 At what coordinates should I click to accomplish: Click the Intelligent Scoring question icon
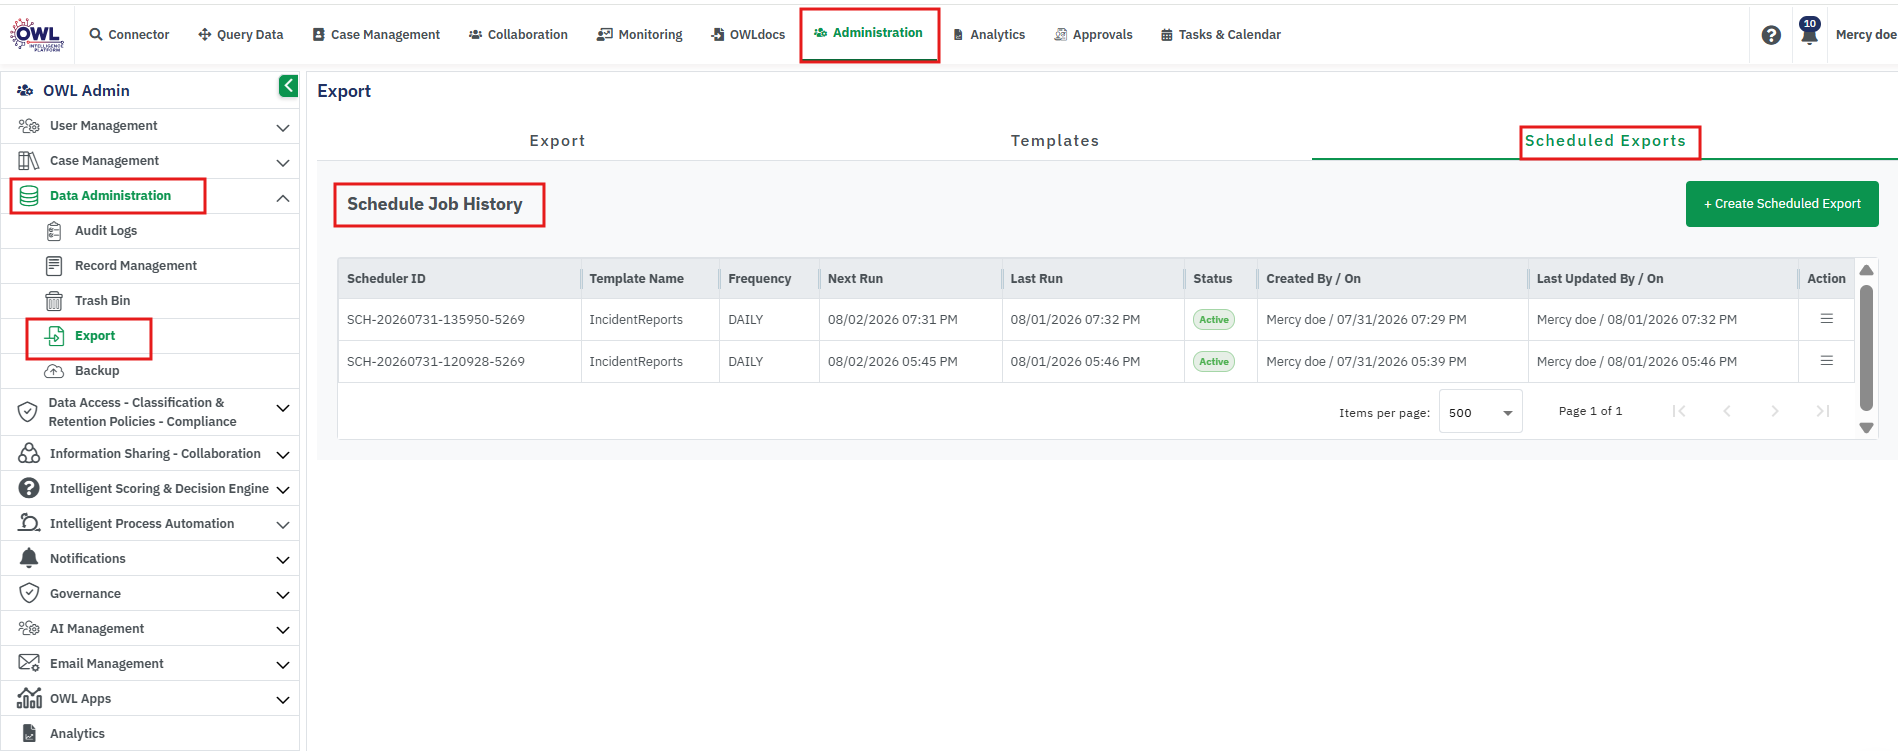[x=29, y=489]
